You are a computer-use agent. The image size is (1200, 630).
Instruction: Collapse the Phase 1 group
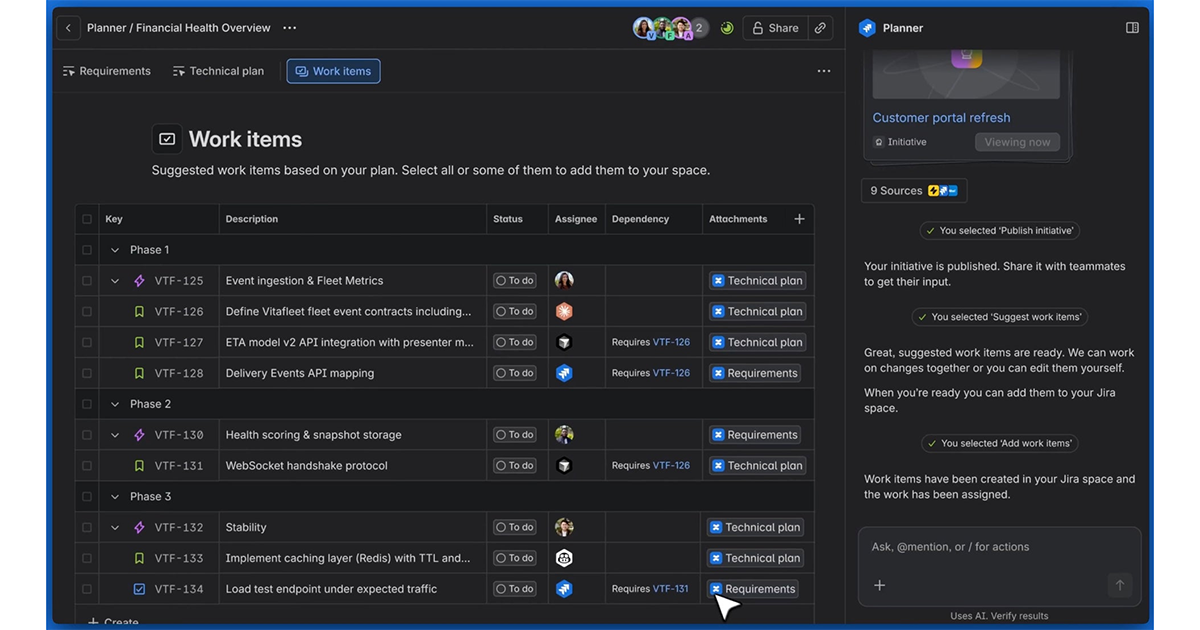(115, 250)
